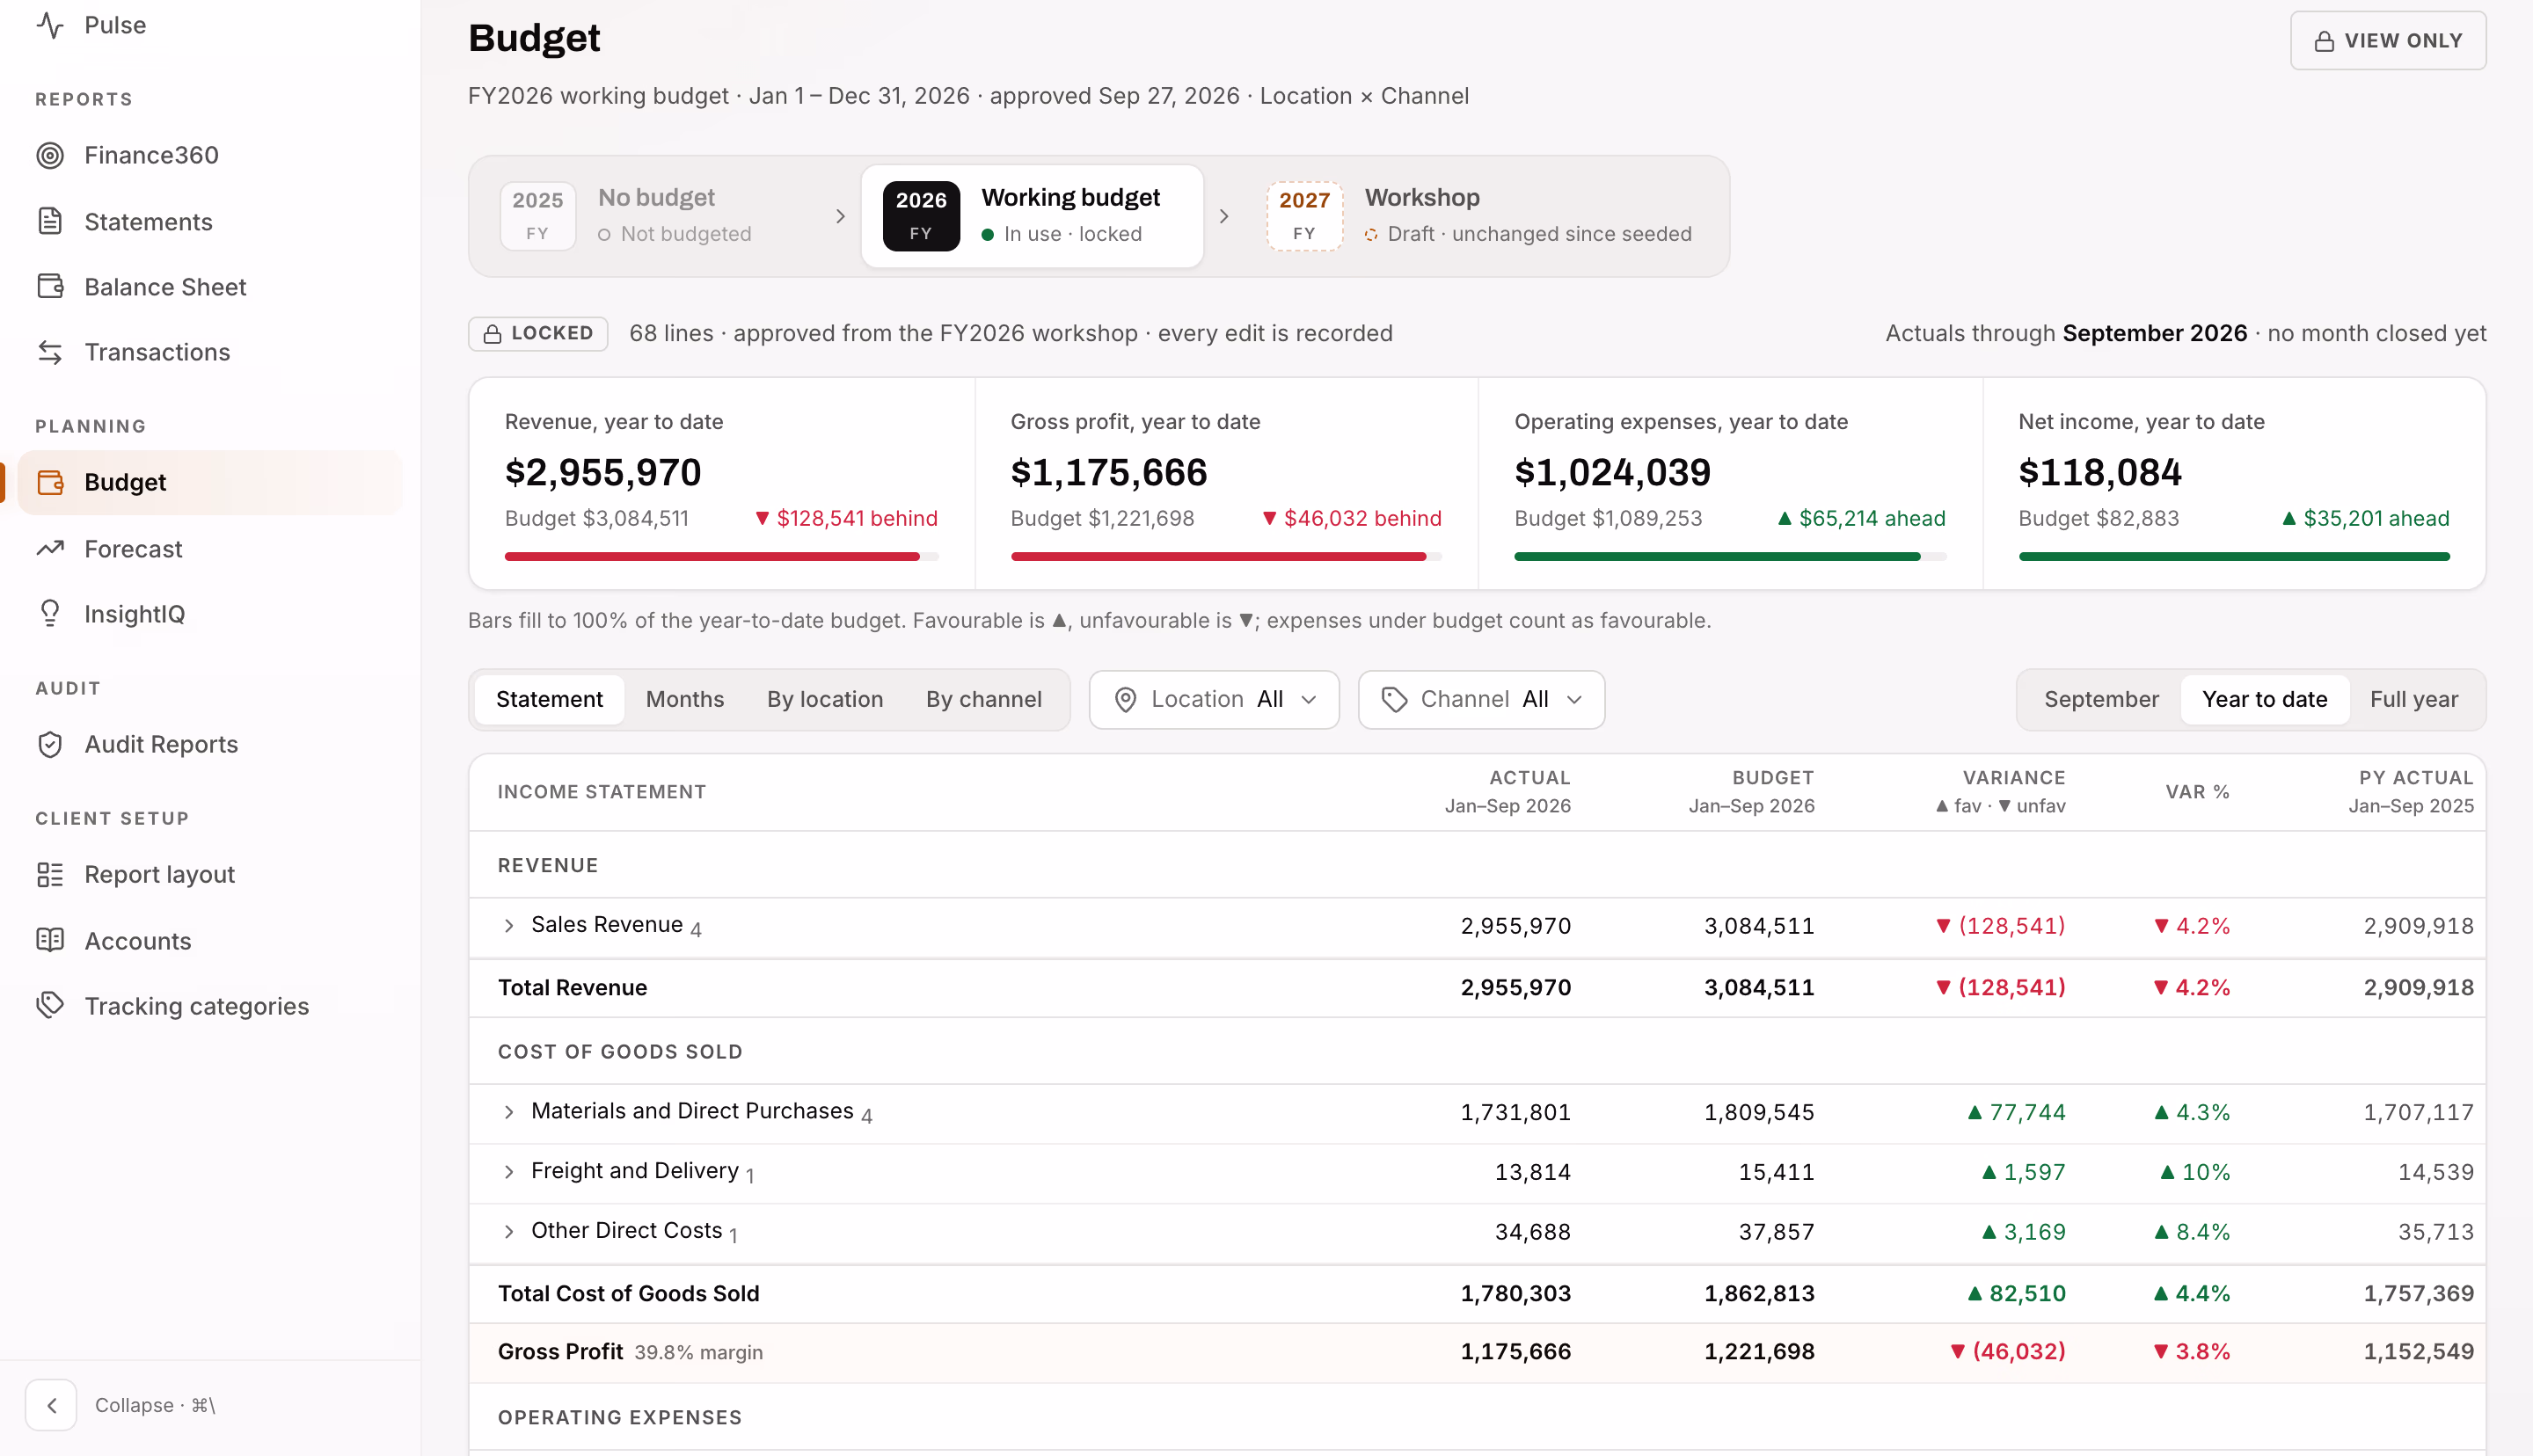Open the By location tab
The width and height of the screenshot is (2533, 1456).
(x=825, y=699)
